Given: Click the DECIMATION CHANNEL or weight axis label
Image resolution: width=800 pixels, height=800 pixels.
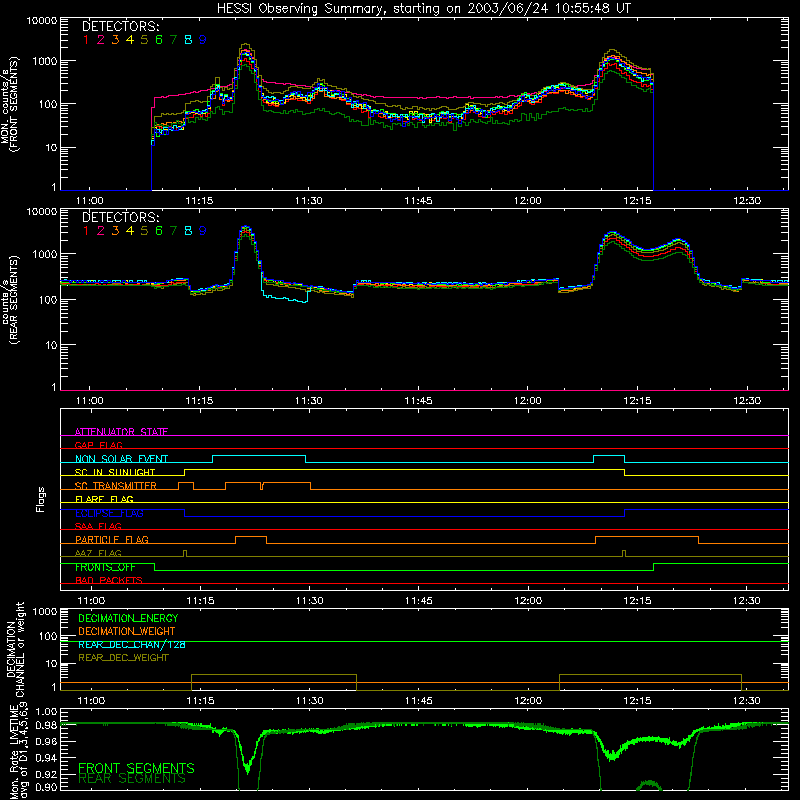Looking at the screenshot, I should point(15,649).
